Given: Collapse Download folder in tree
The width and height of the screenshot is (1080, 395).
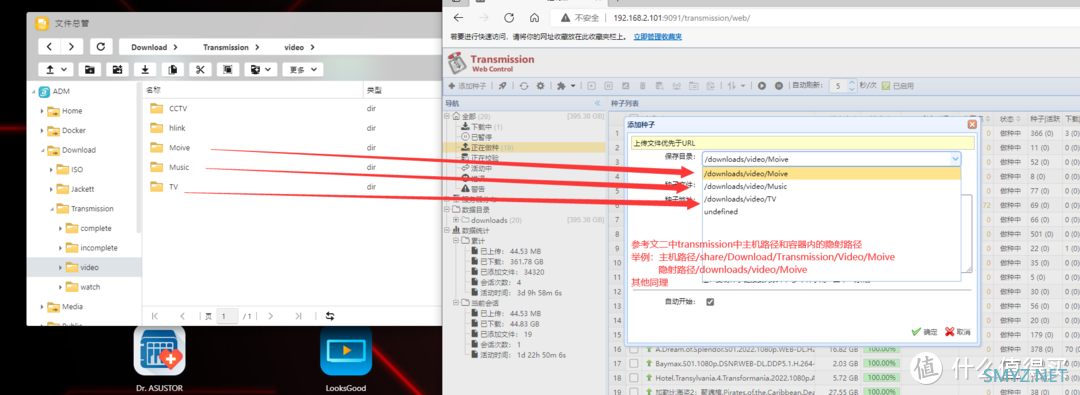Looking at the screenshot, I should [x=42, y=150].
